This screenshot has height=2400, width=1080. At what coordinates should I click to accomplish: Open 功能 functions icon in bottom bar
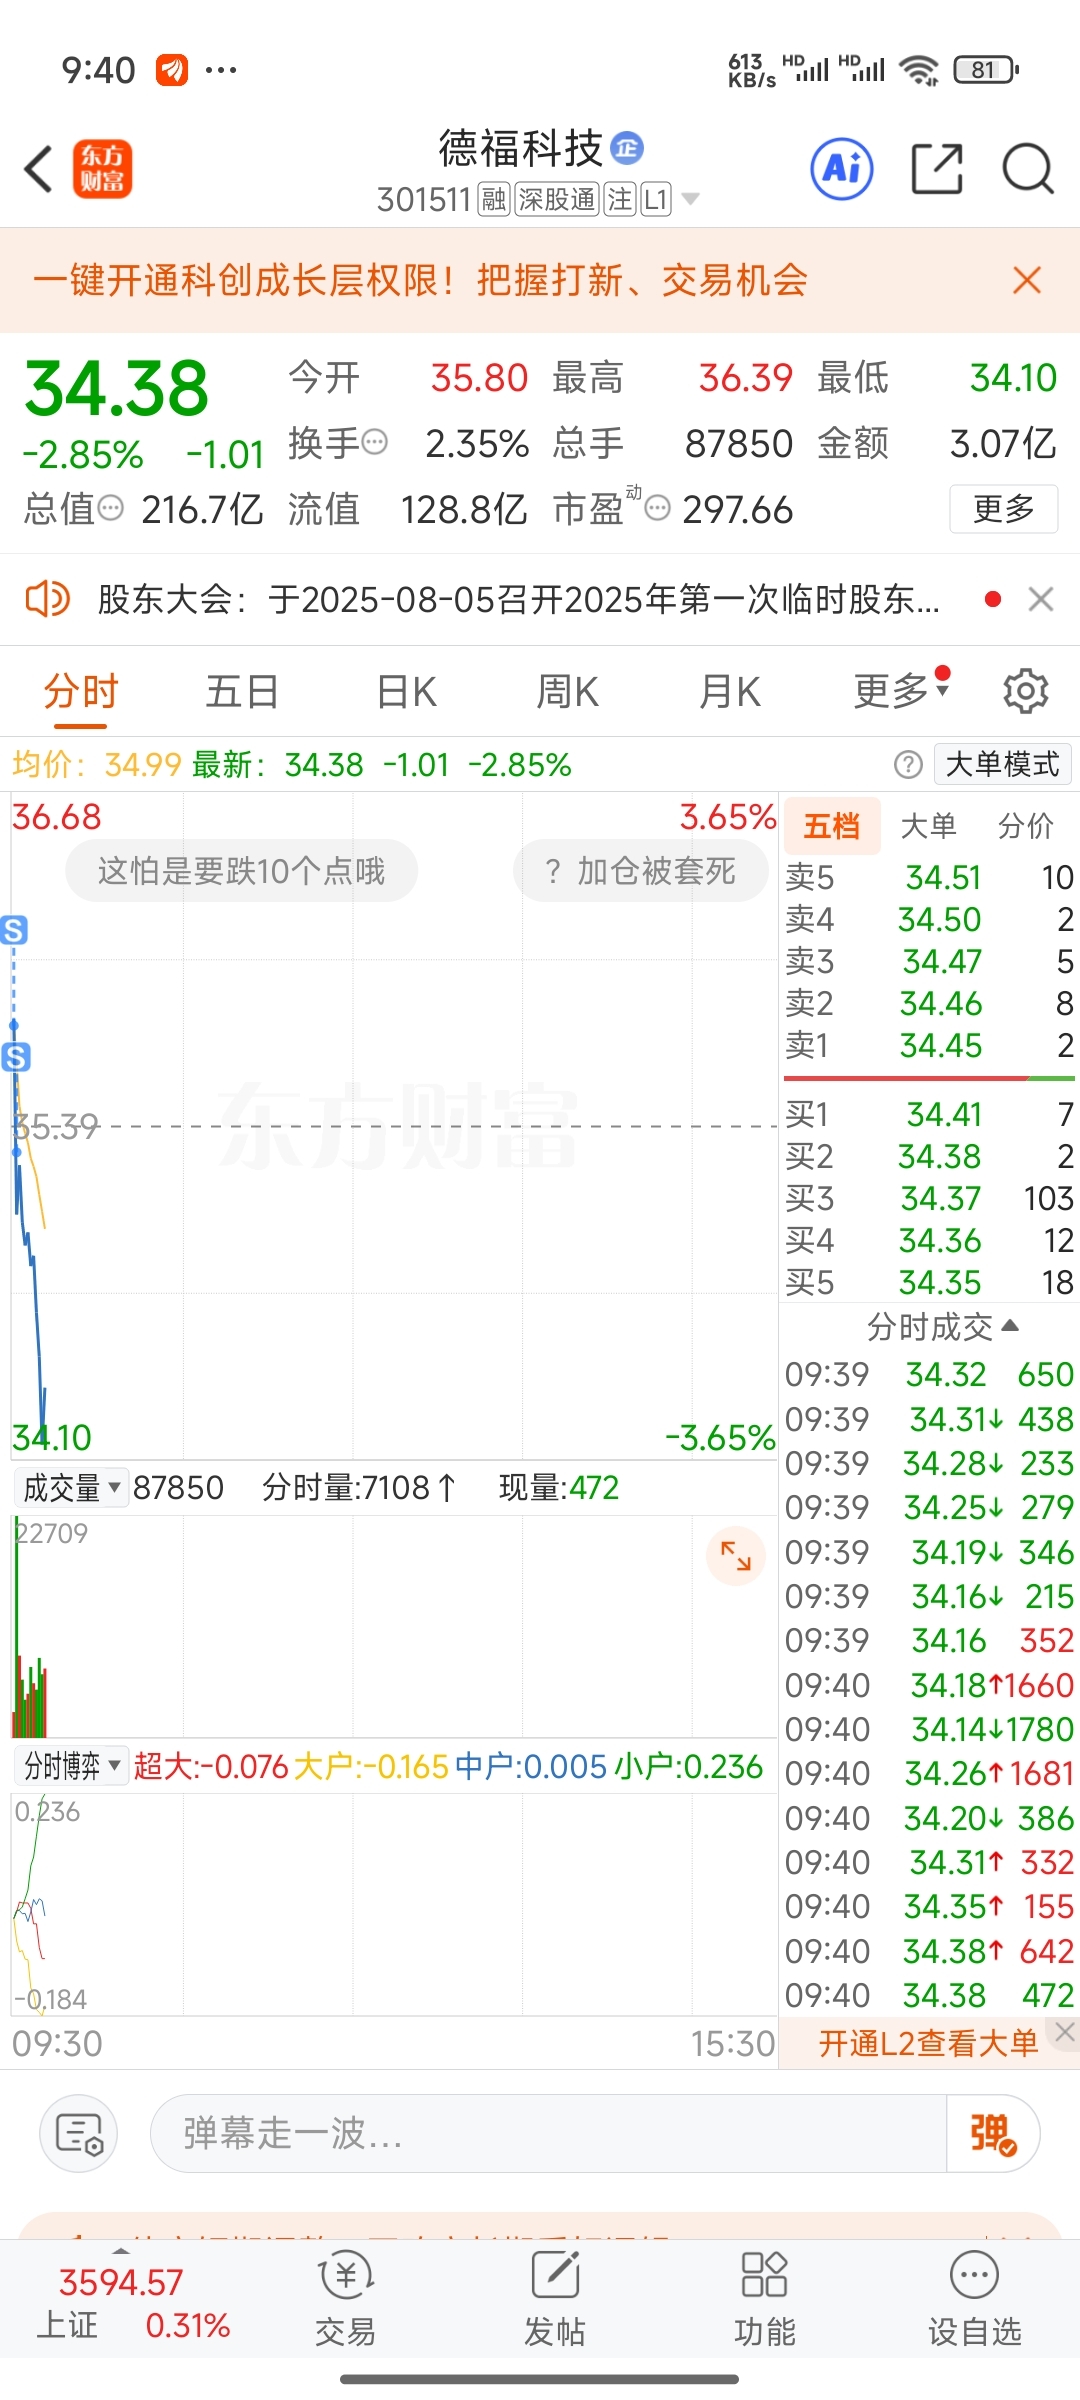tap(765, 2300)
